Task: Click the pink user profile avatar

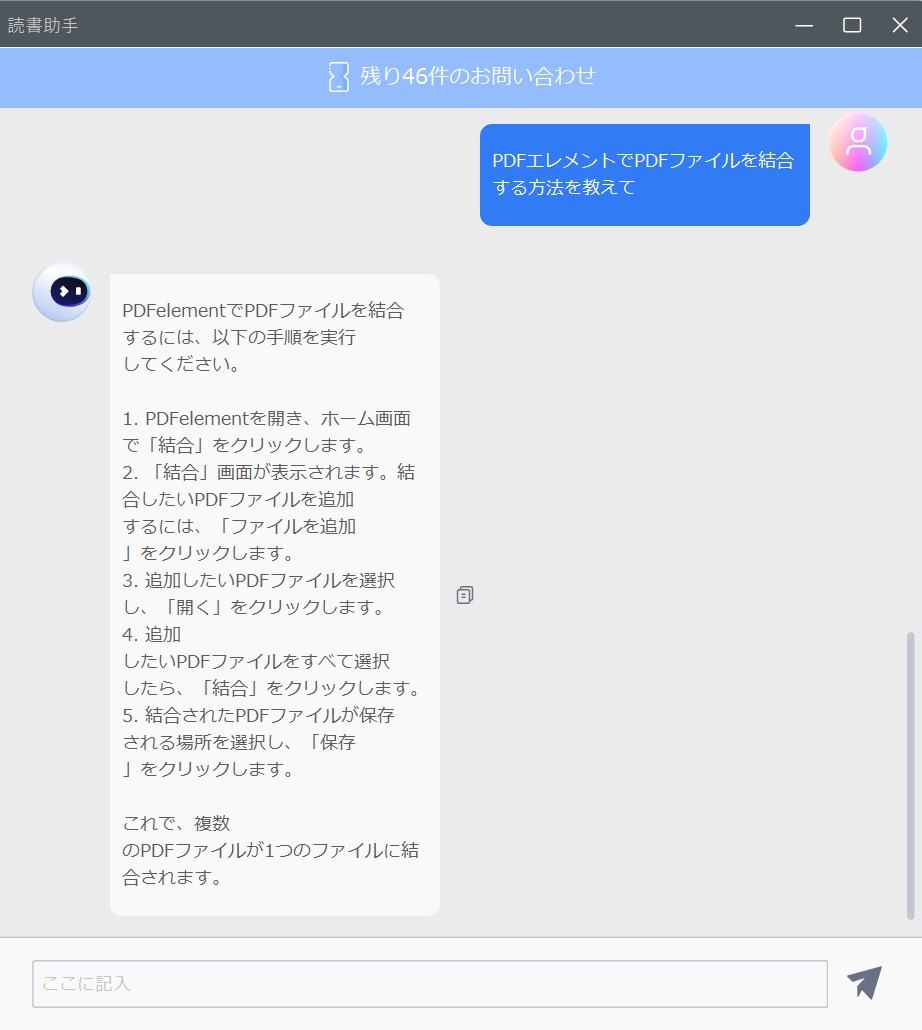Action: tap(858, 143)
